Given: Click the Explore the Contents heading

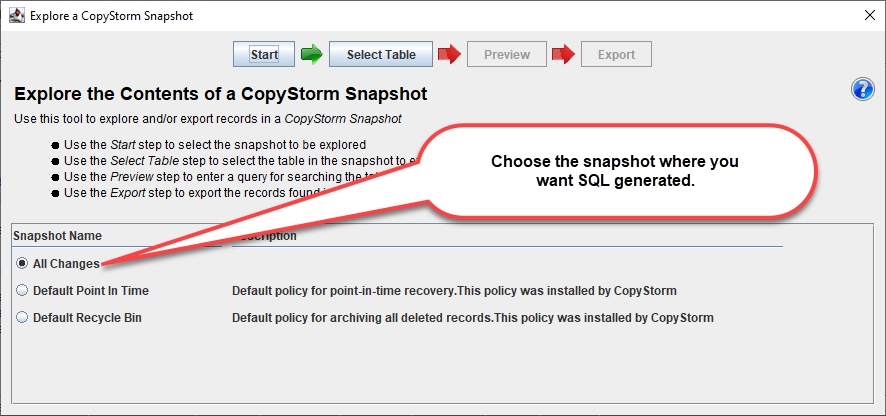Looking at the screenshot, I should [220, 94].
